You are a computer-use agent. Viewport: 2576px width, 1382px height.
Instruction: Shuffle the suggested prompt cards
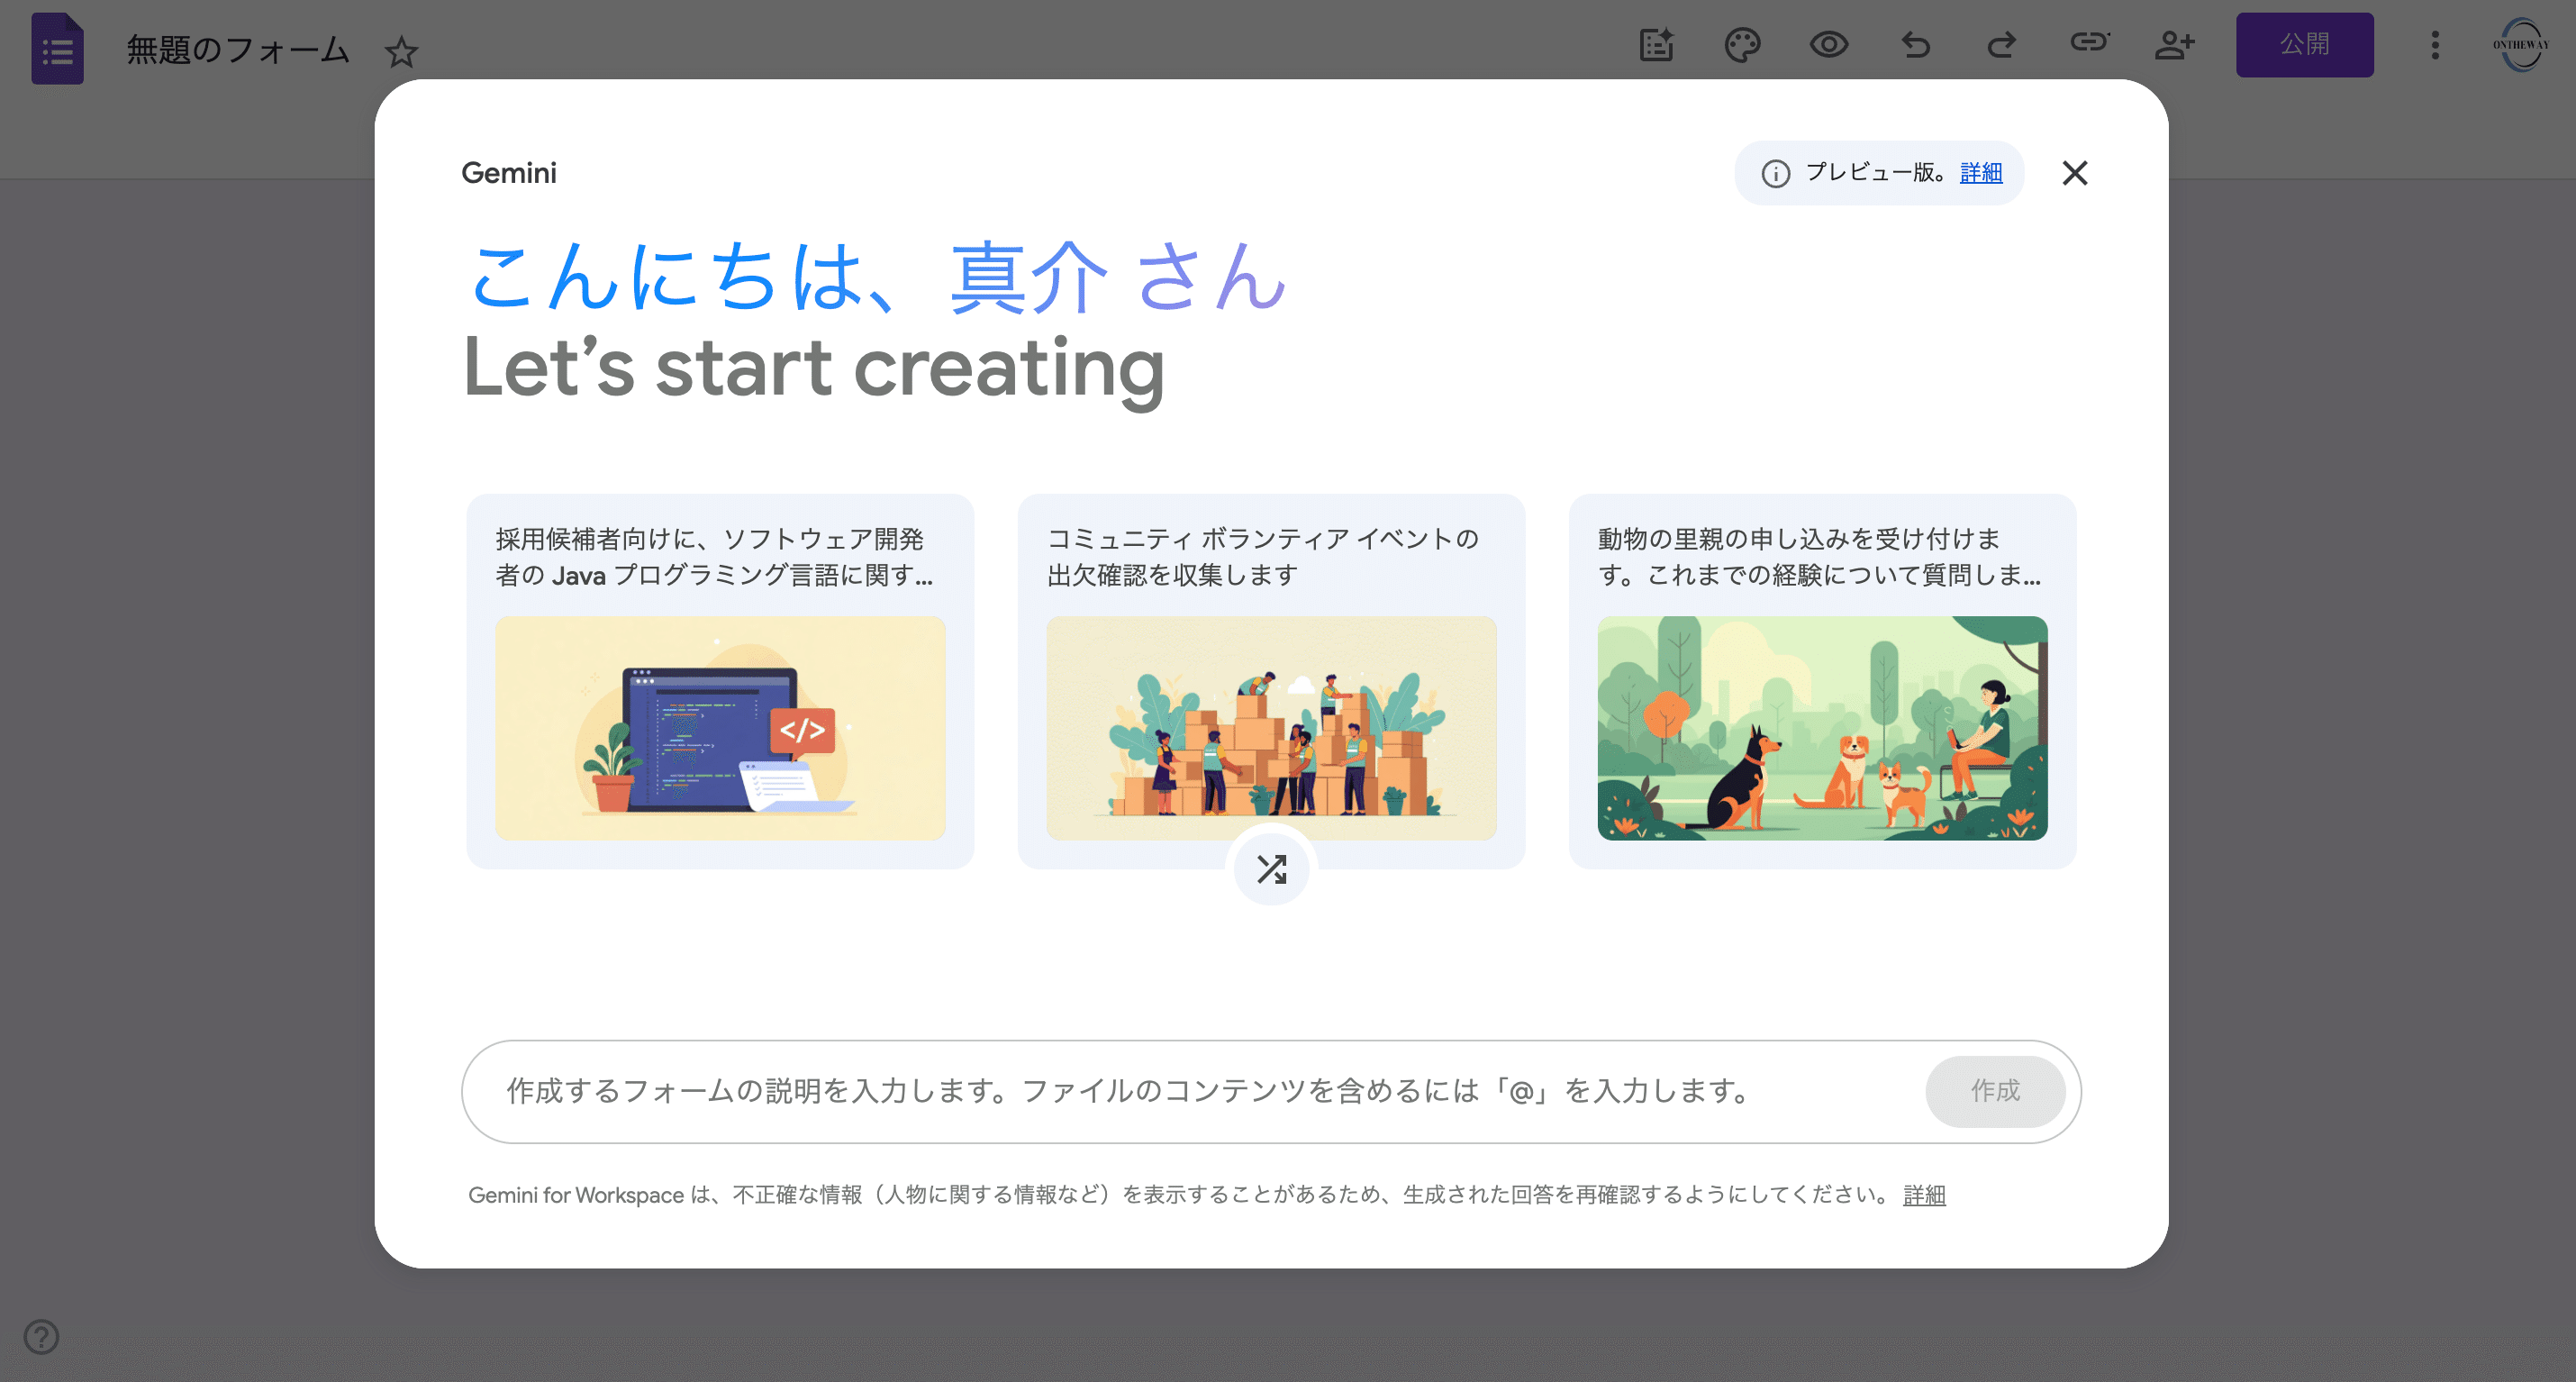coord(1271,869)
